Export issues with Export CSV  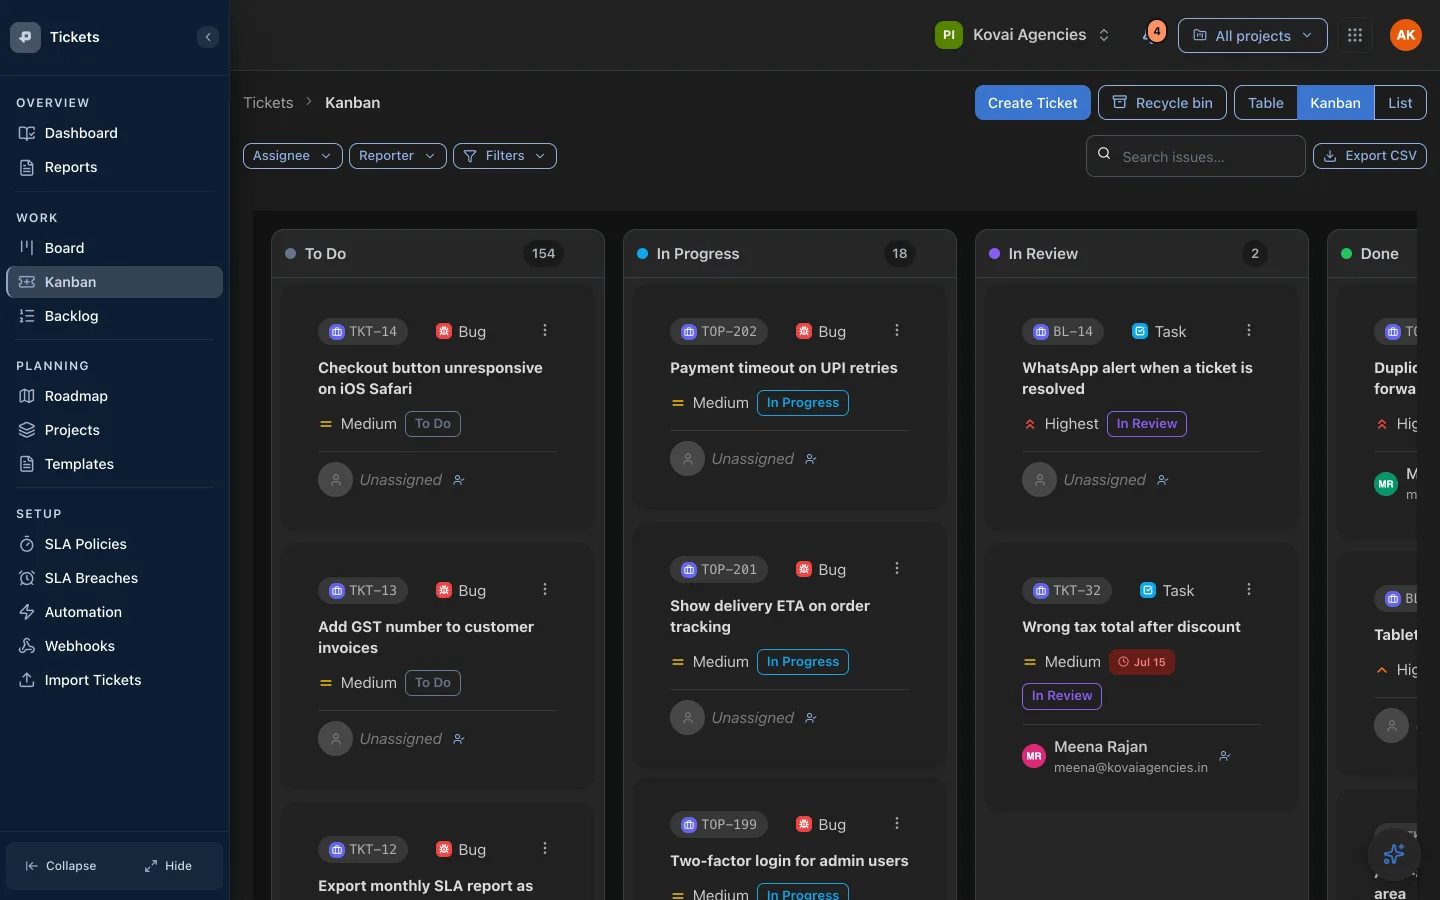click(1370, 156)
